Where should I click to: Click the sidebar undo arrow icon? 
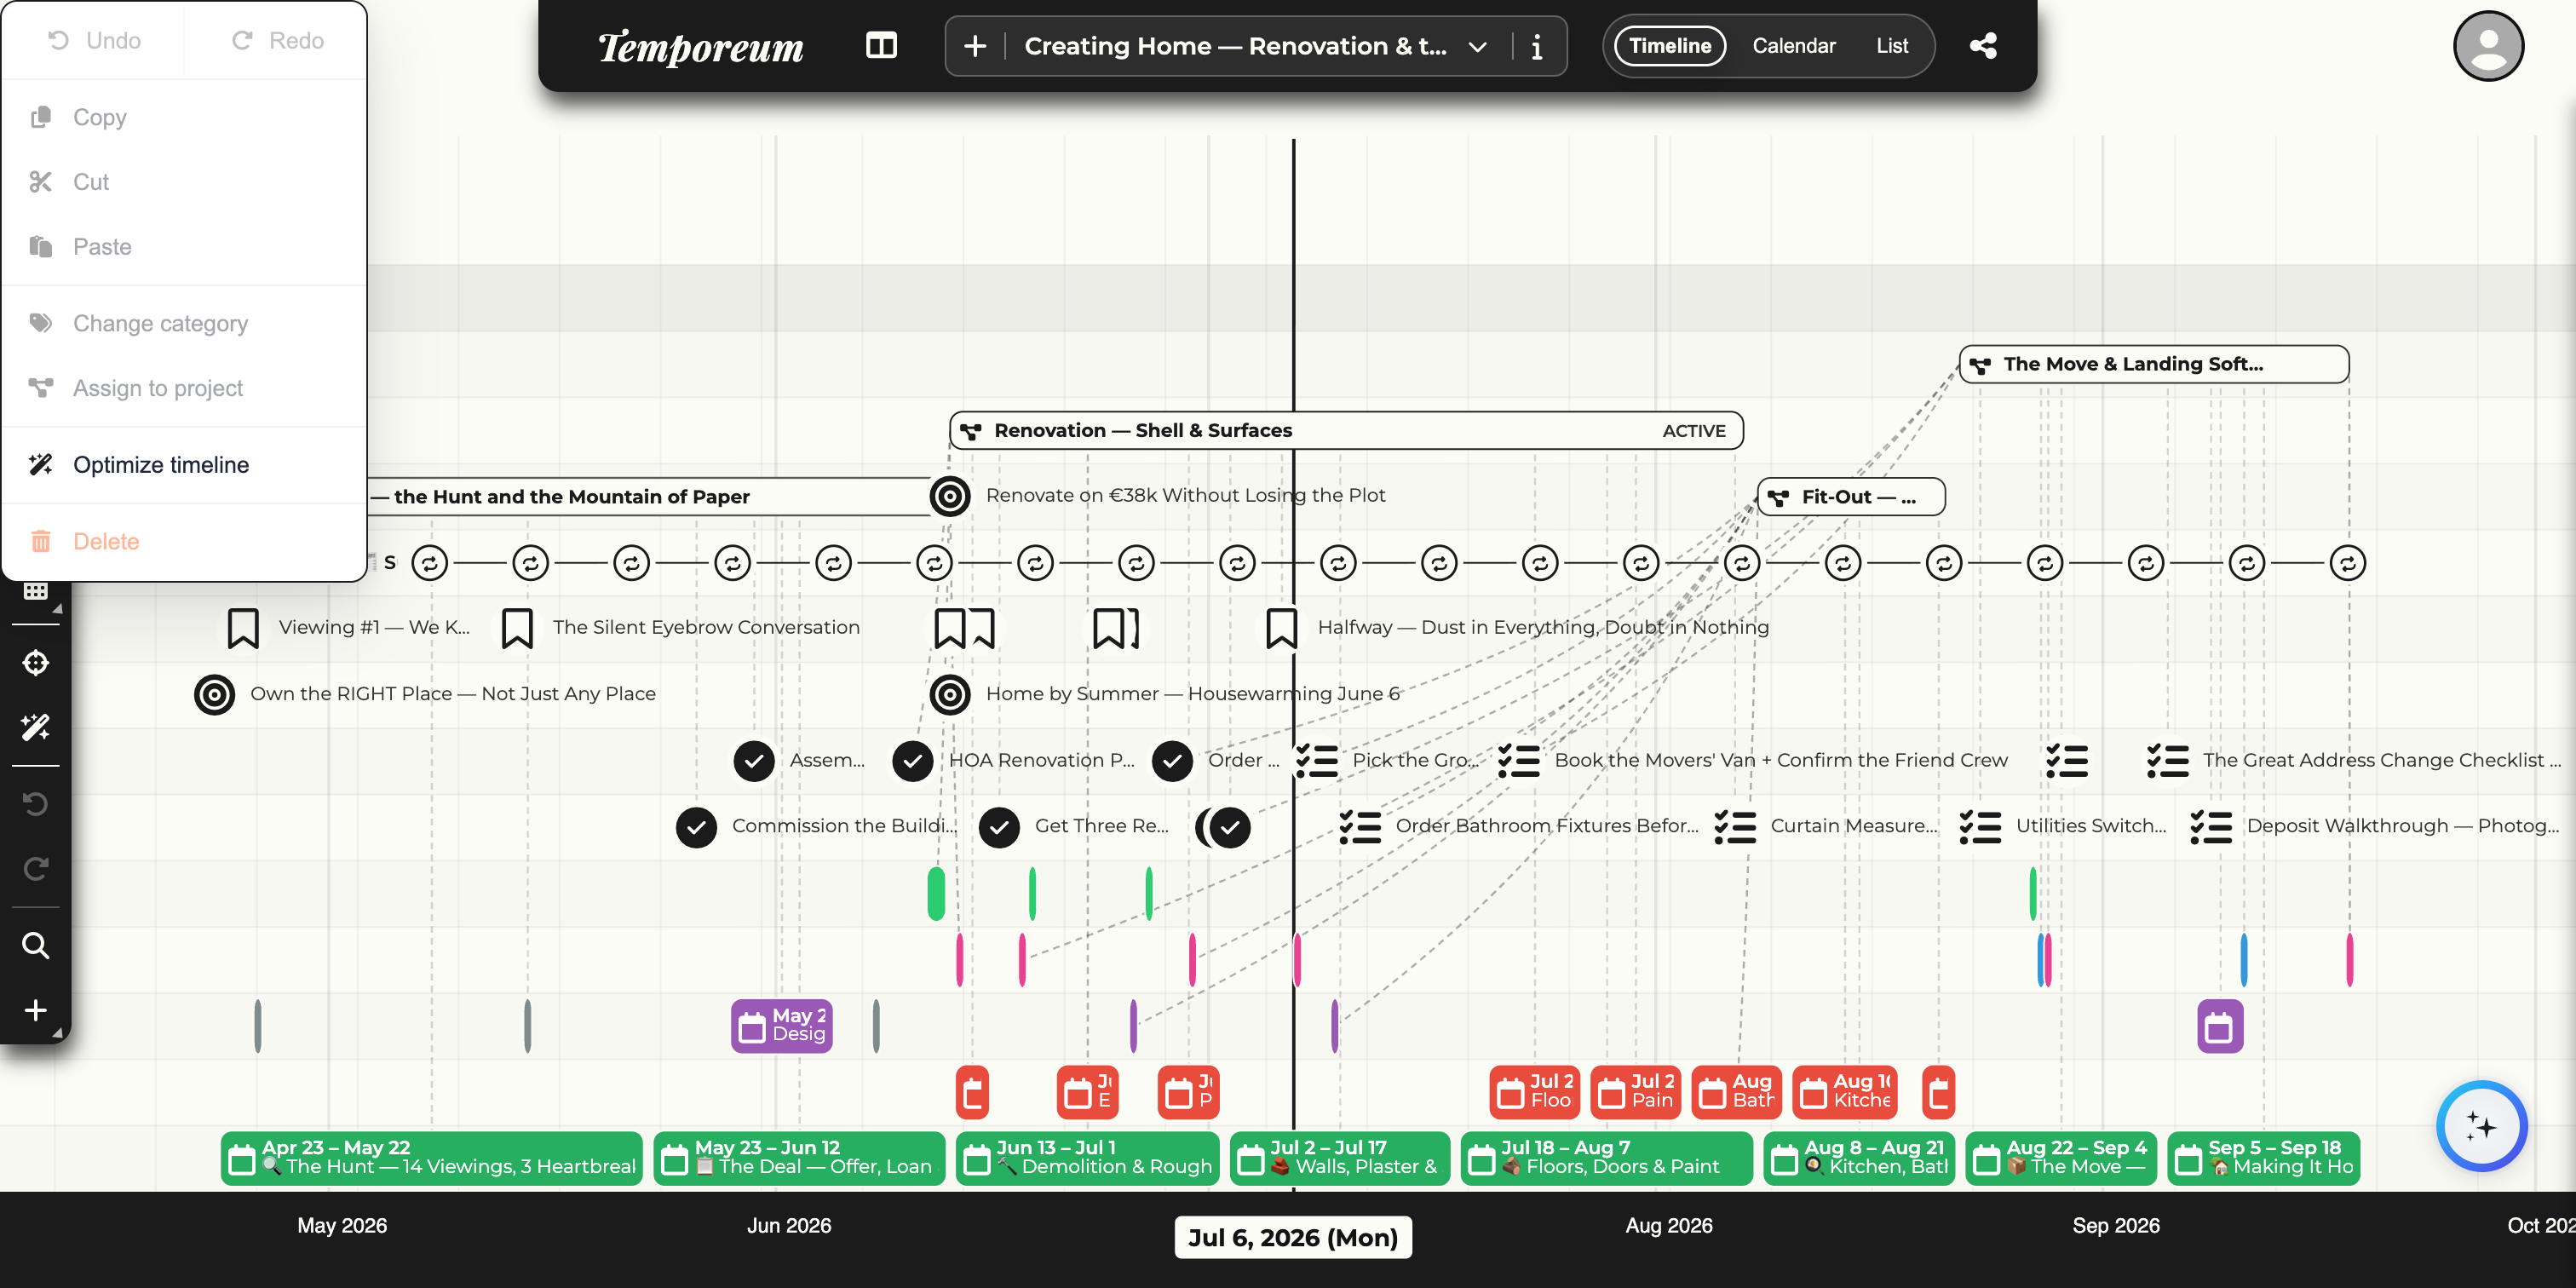(35, 803)
